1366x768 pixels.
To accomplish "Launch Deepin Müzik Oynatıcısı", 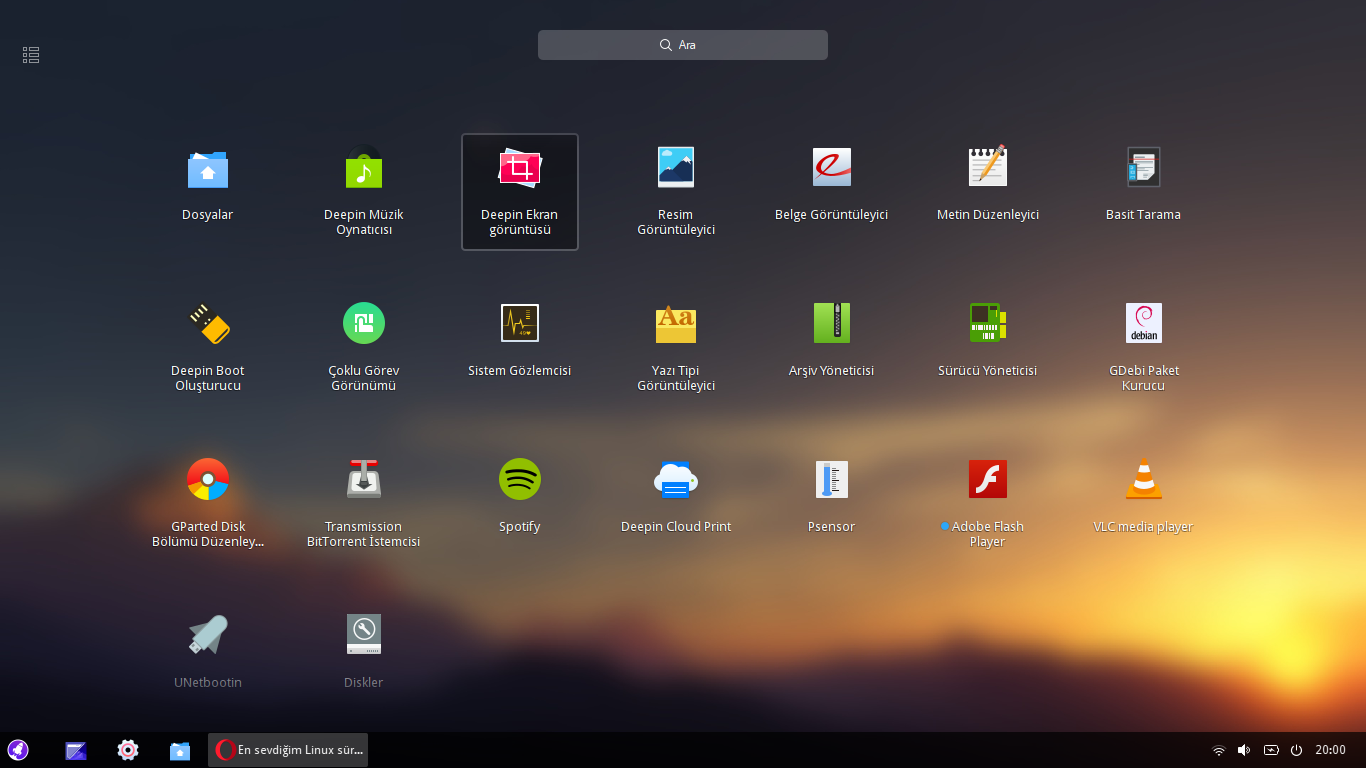I will click(364, 168).
